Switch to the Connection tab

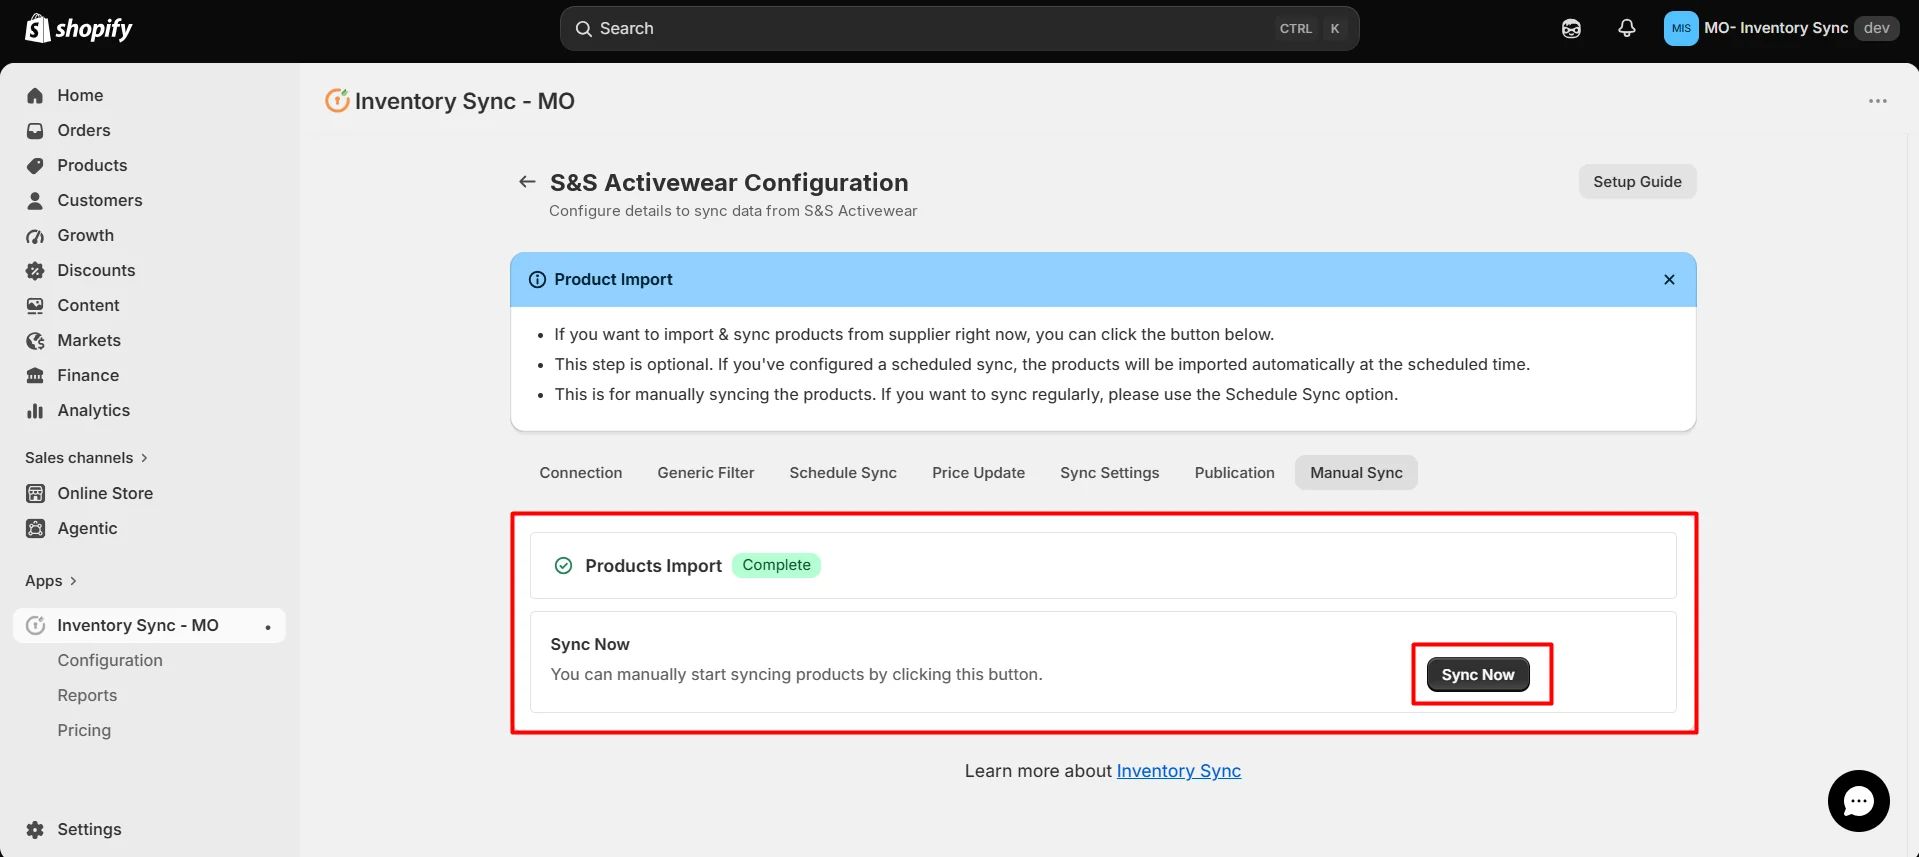point(581,473)
